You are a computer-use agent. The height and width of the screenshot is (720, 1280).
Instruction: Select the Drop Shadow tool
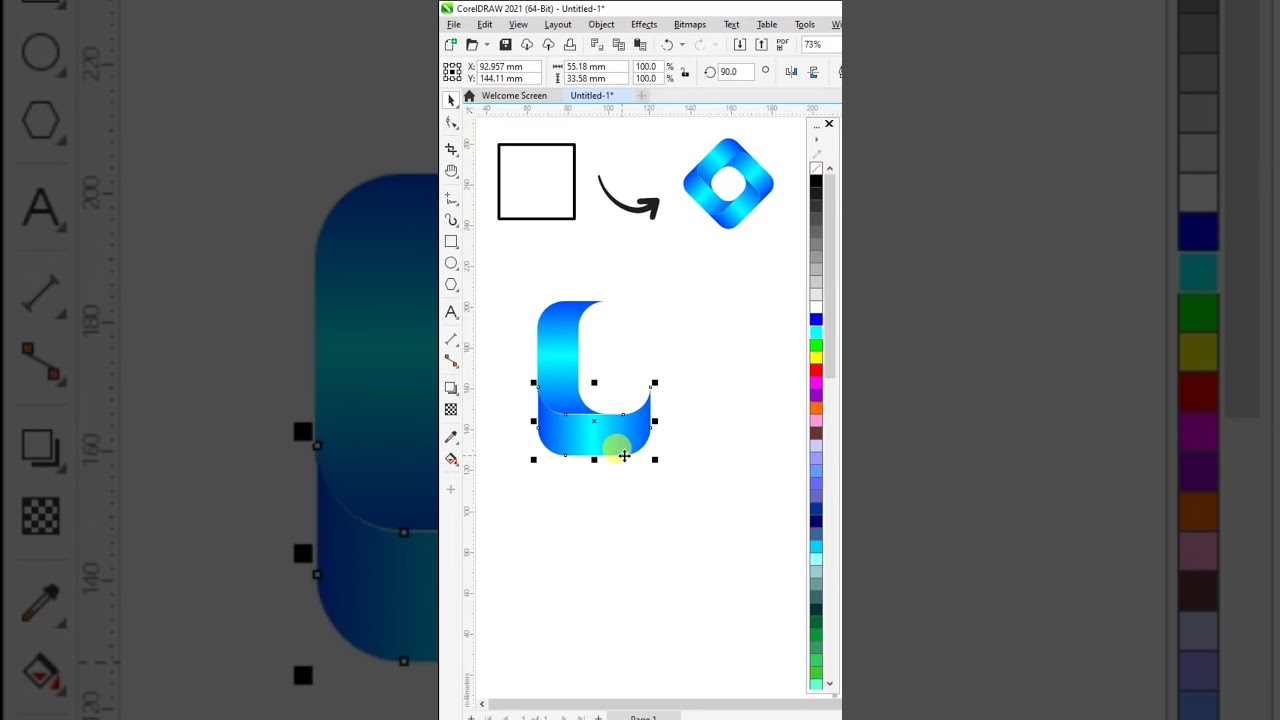[451, 388]
